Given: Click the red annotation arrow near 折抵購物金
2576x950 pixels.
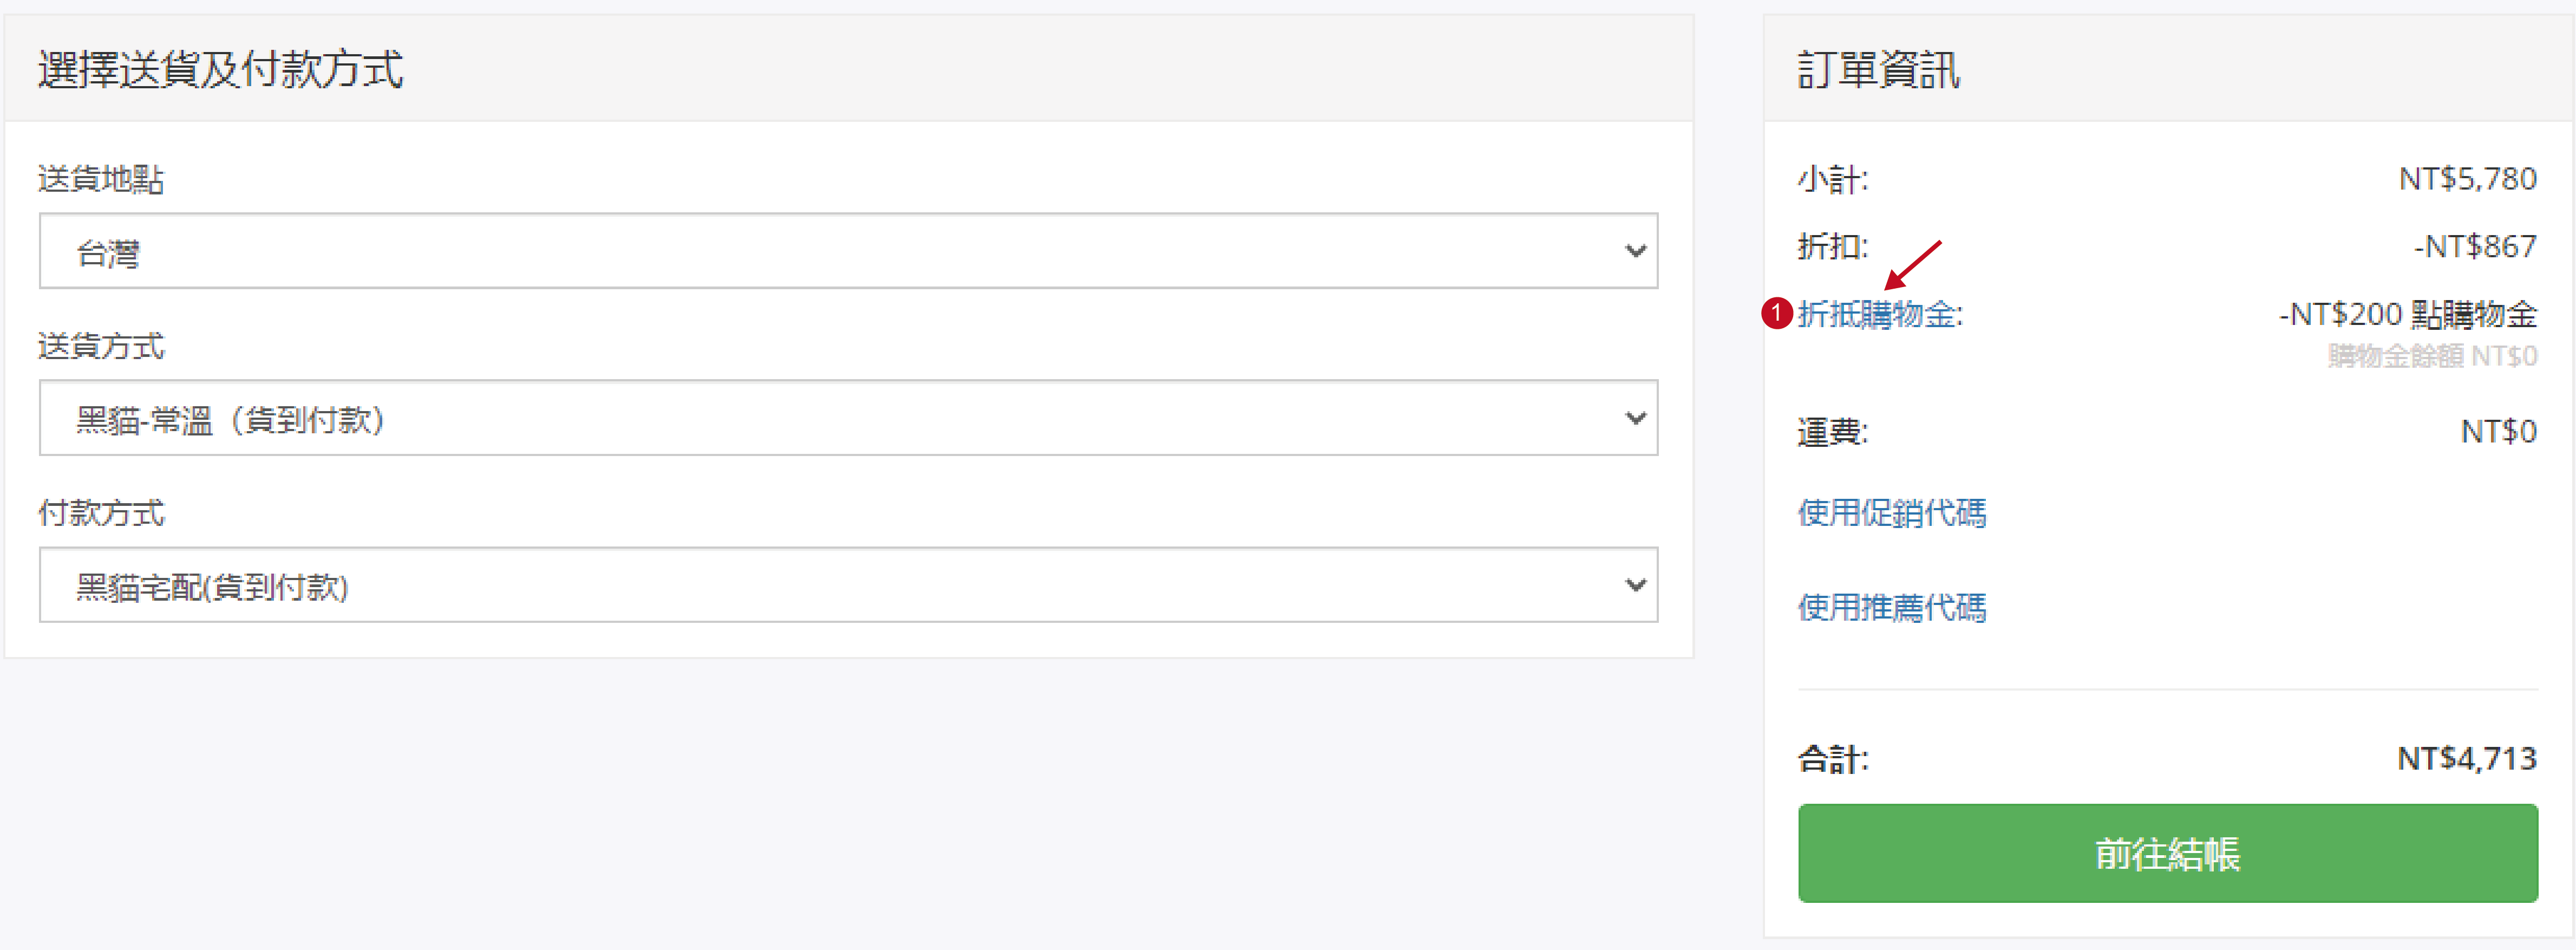Looking at the screenshot, I should pyautogui.click(x=1912, y=265).
